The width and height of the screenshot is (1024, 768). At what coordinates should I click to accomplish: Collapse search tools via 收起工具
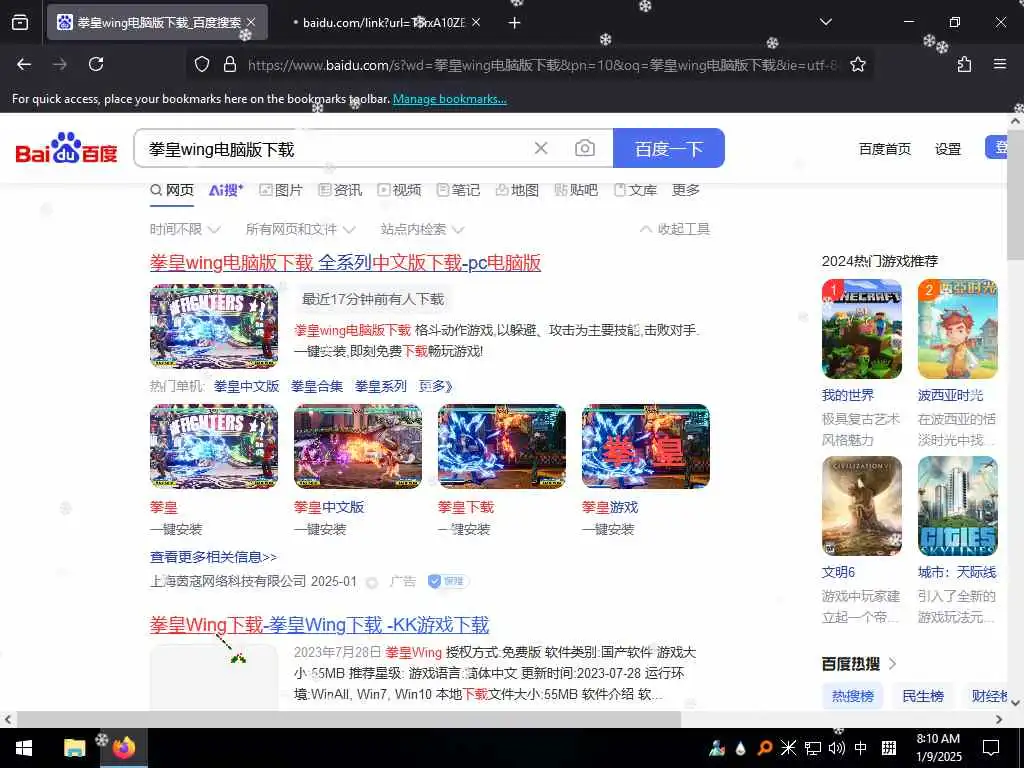pos(675,229)
